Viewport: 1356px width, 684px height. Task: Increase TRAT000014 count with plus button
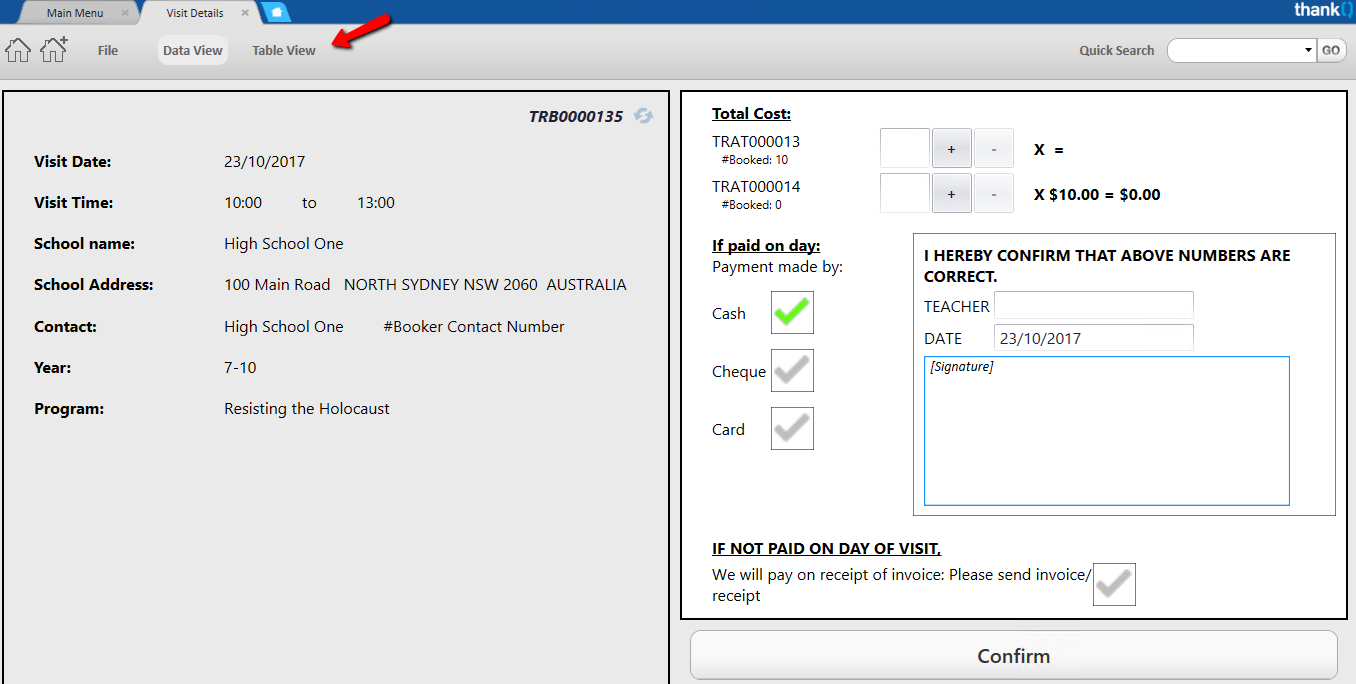click(951, 194)
